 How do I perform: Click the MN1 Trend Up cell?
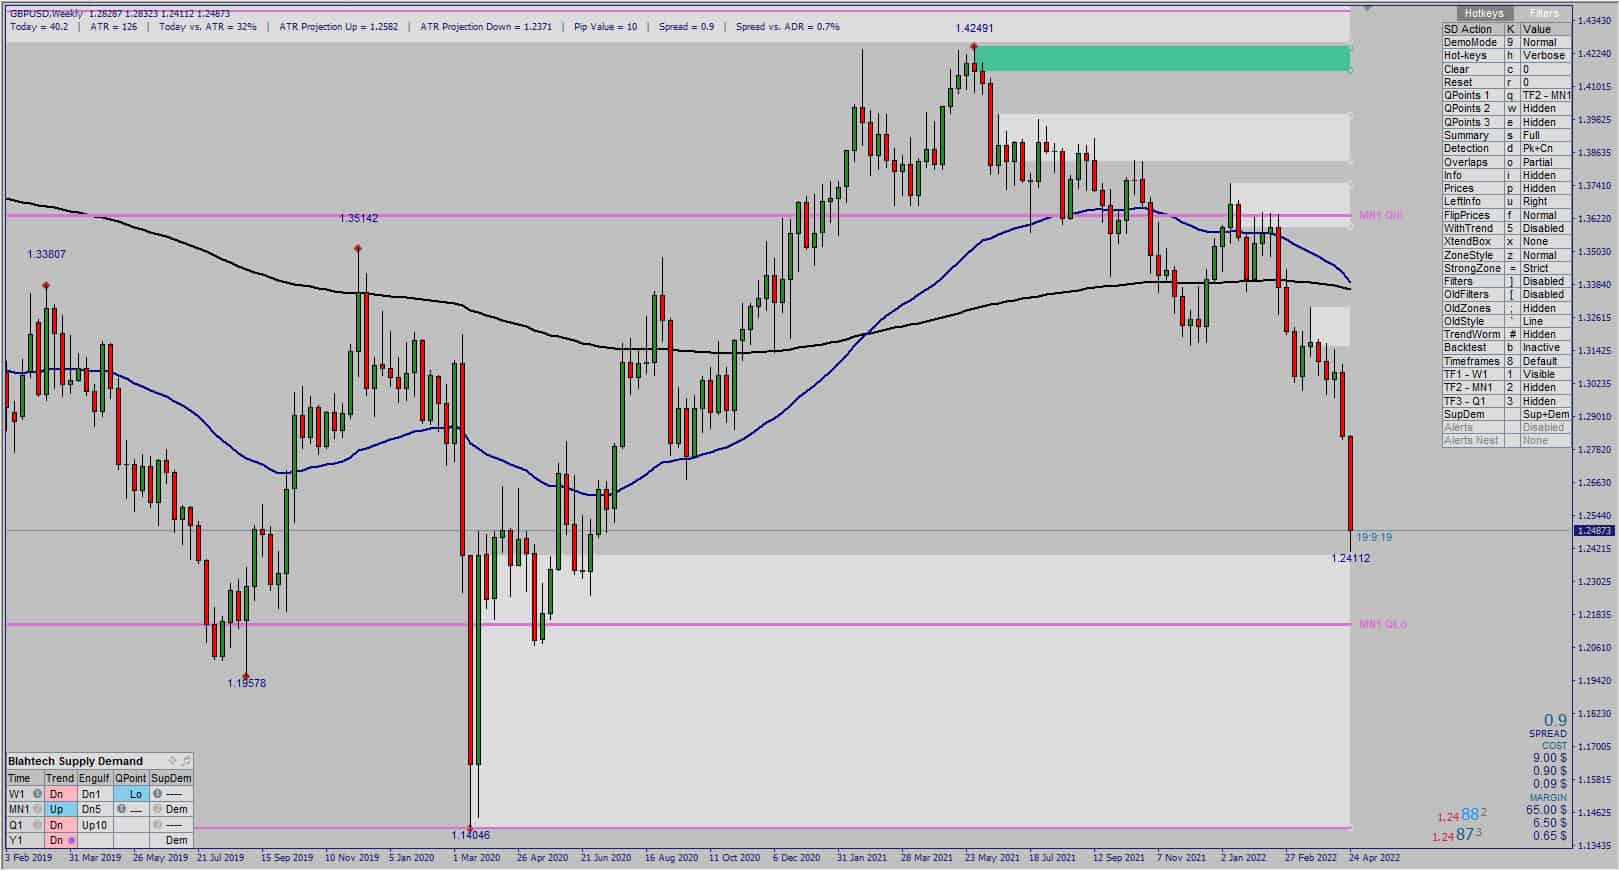59,809
